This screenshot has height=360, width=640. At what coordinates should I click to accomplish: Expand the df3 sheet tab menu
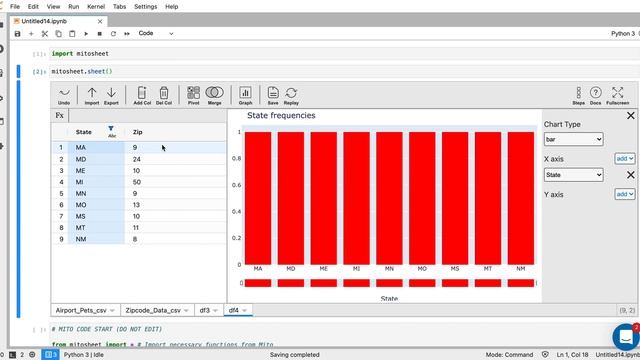(x=215, y=311)
